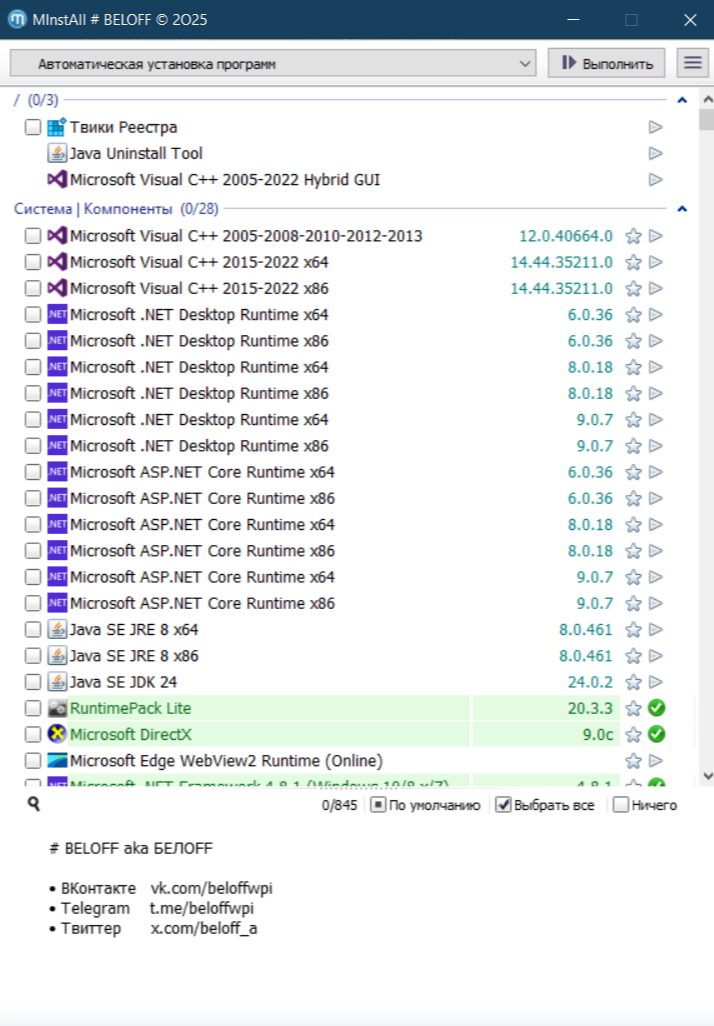Viewport: 714px width, 1026px height.
Task: Run .NET Desktop Runtime x86 8.0.18 arrow
Action: tap(656, 393)
